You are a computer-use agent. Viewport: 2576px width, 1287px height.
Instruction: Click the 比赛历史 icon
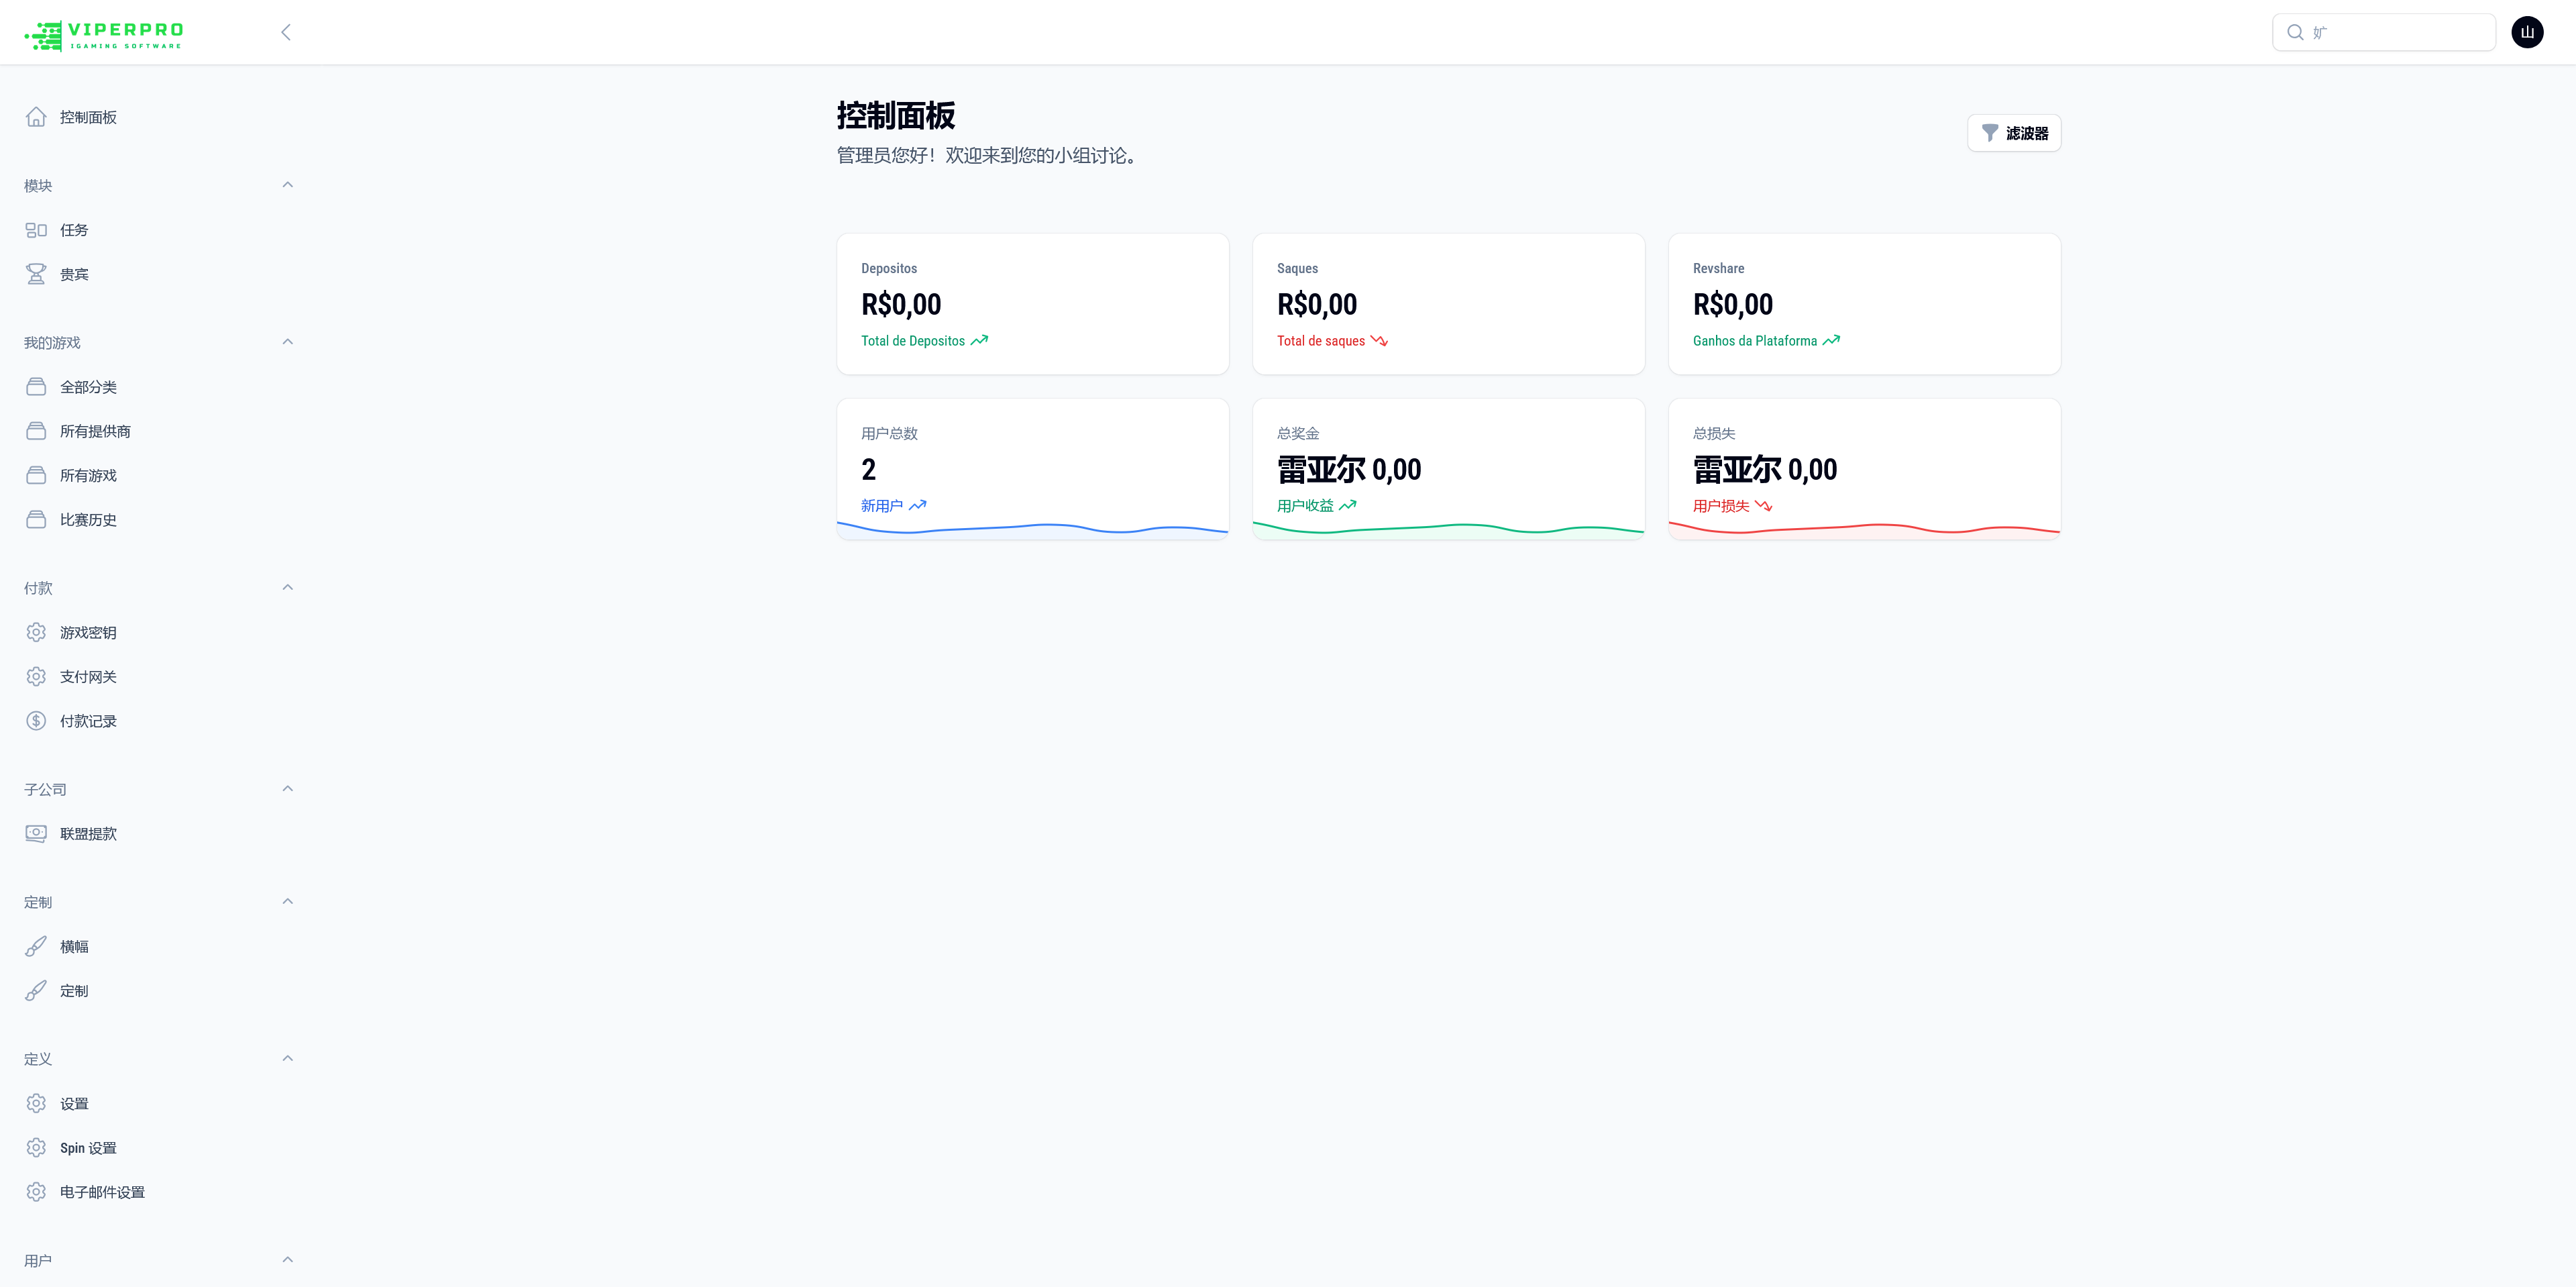click(36, 519)
